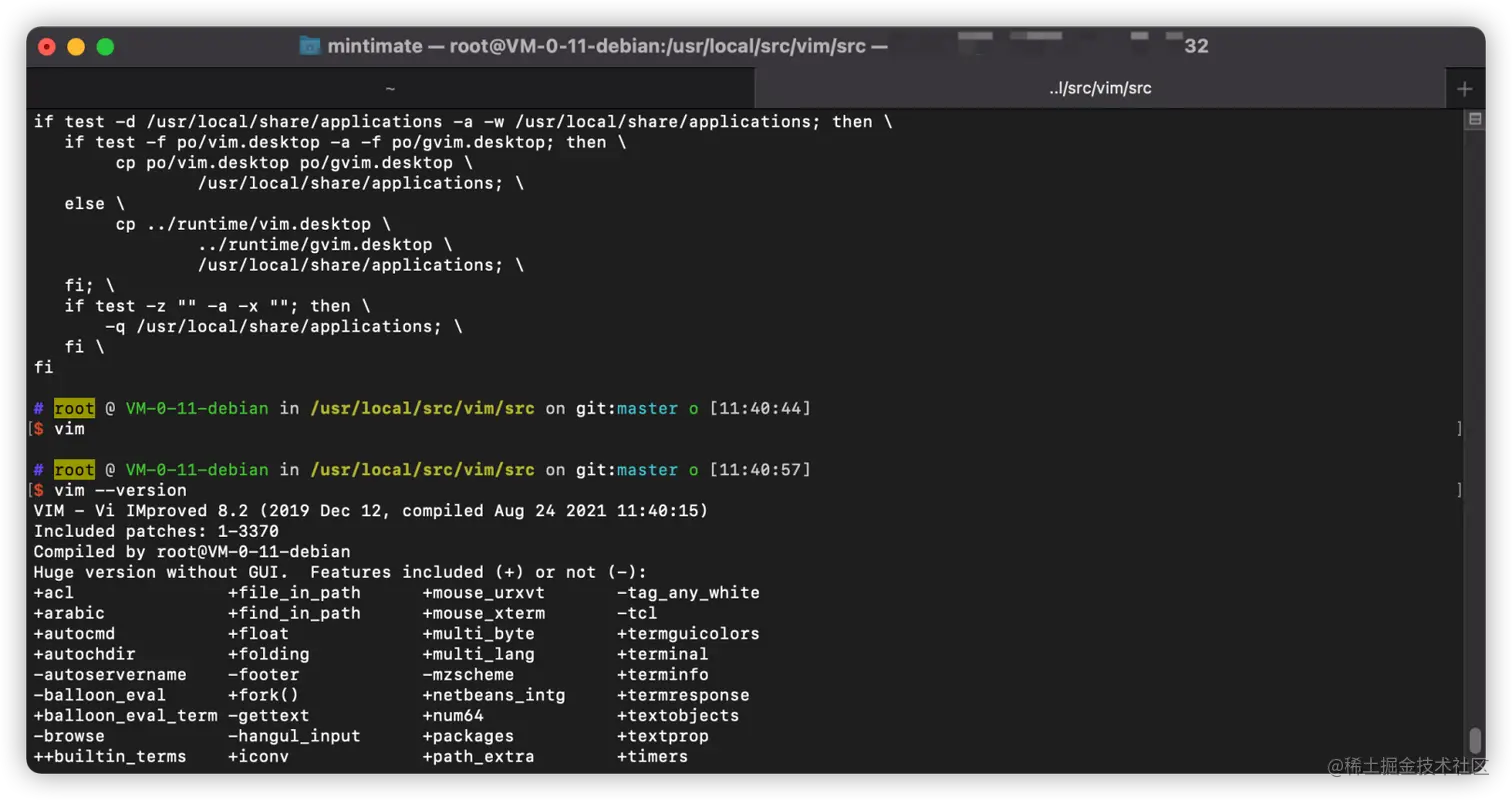
Task: Minimize the window with yellow button
Action: [x=76, y=46]
